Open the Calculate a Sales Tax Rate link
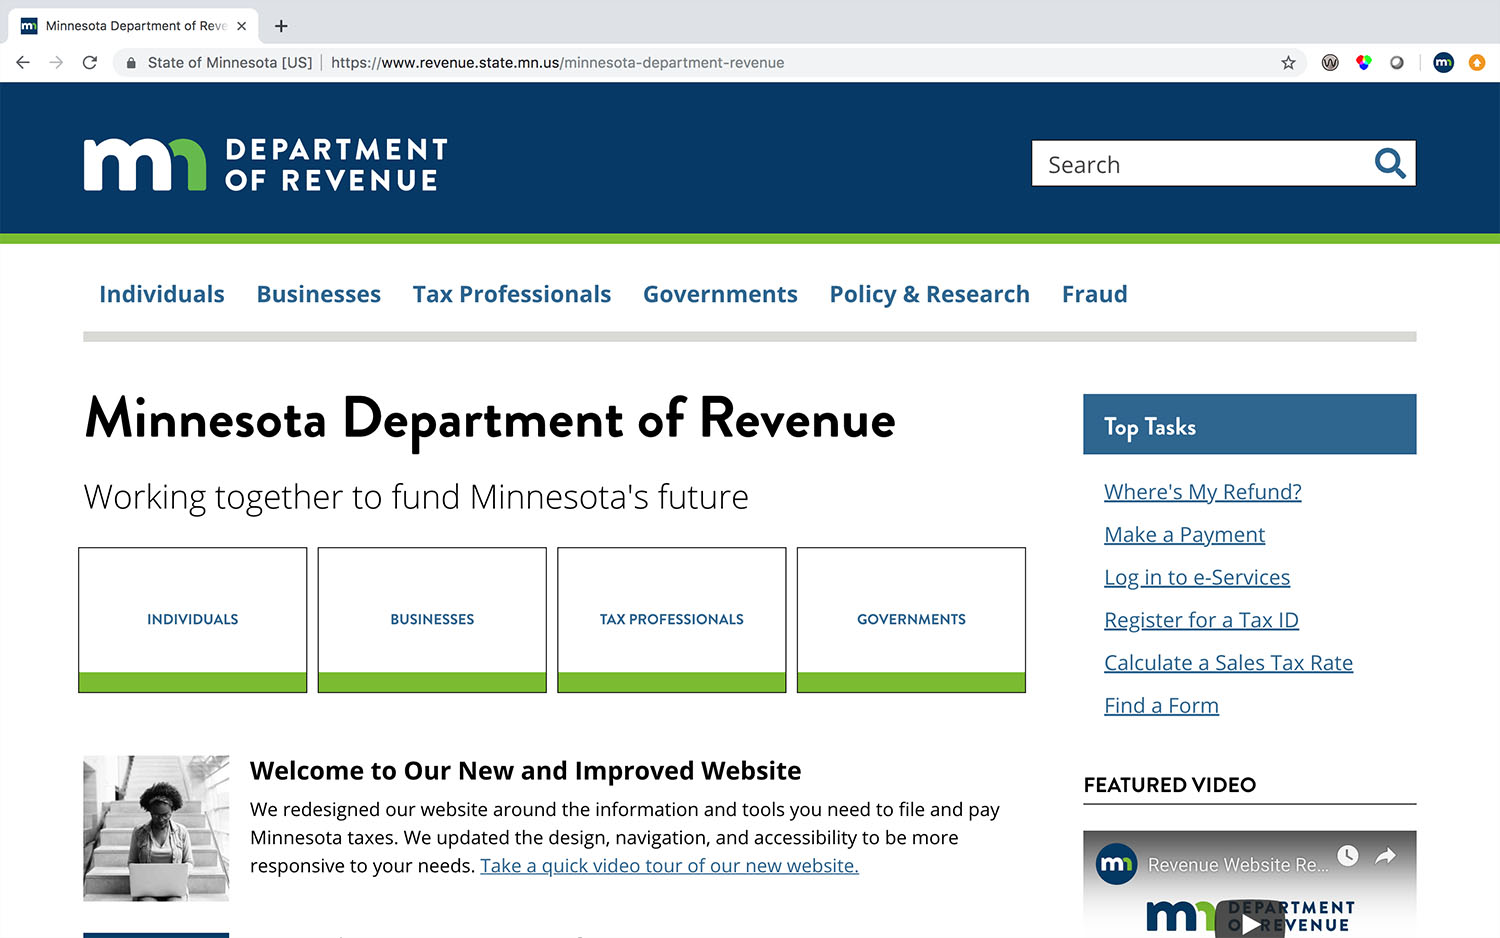The width and height of the screenshot is (1500, 938). click(x=1229, y=663)
